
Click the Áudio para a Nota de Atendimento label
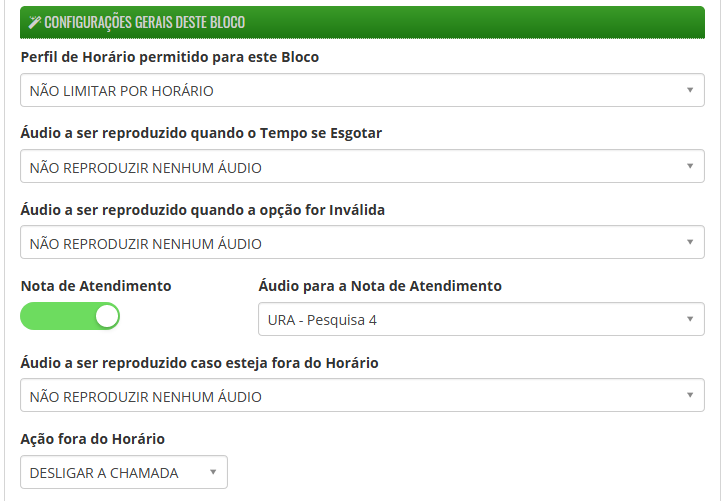coord(380,286)
